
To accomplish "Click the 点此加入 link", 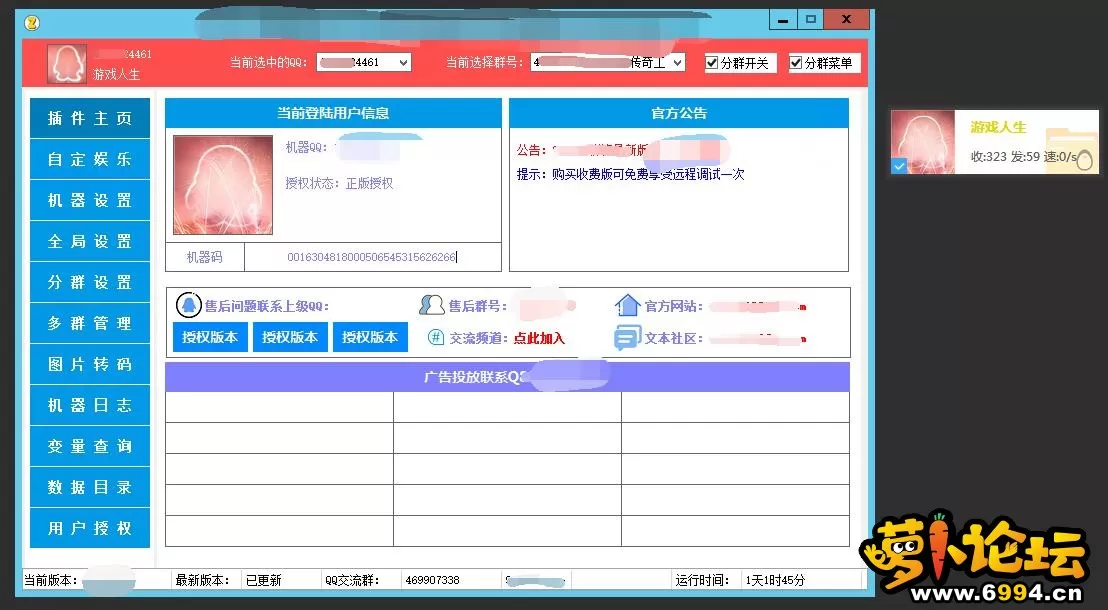I will click(539, 338).
